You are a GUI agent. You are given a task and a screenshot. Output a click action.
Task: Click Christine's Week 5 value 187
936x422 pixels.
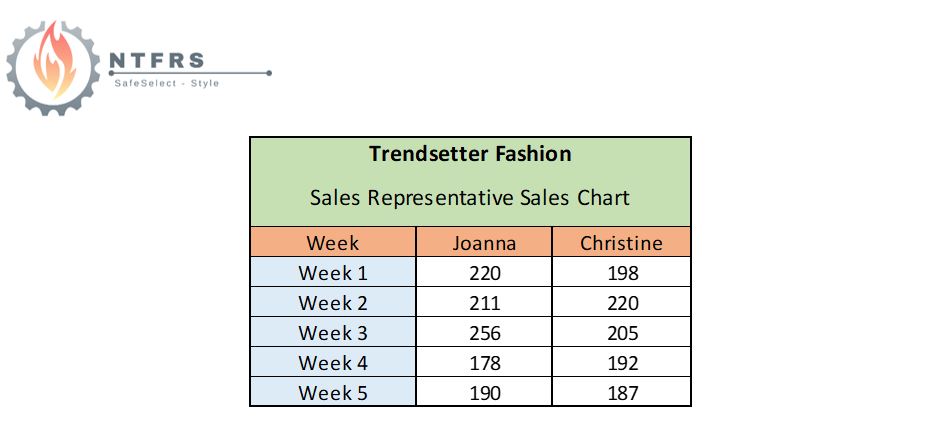tap(621, 392)
